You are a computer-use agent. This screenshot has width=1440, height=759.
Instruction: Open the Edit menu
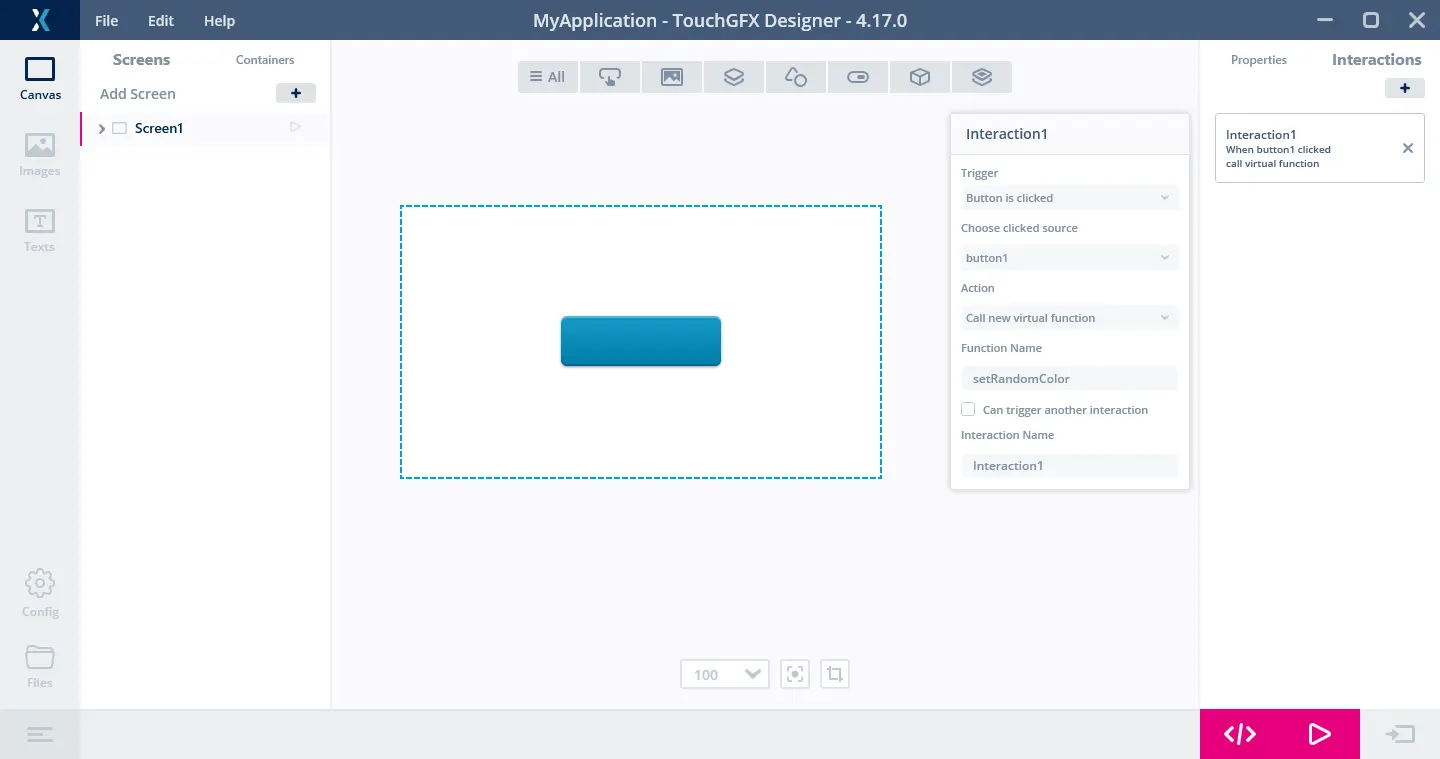pyautogui.click(x=161, y=21)
